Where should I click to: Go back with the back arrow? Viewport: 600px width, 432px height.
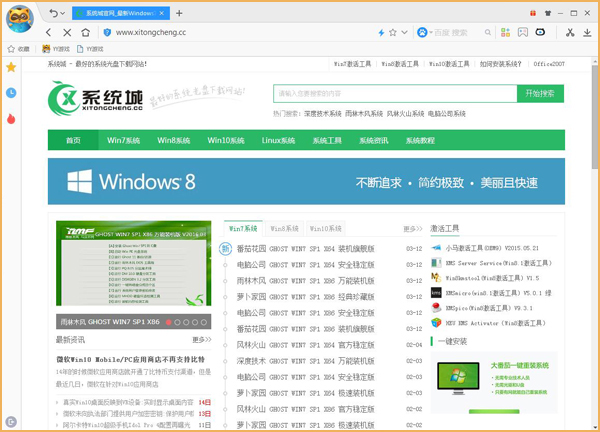[48, 33]
